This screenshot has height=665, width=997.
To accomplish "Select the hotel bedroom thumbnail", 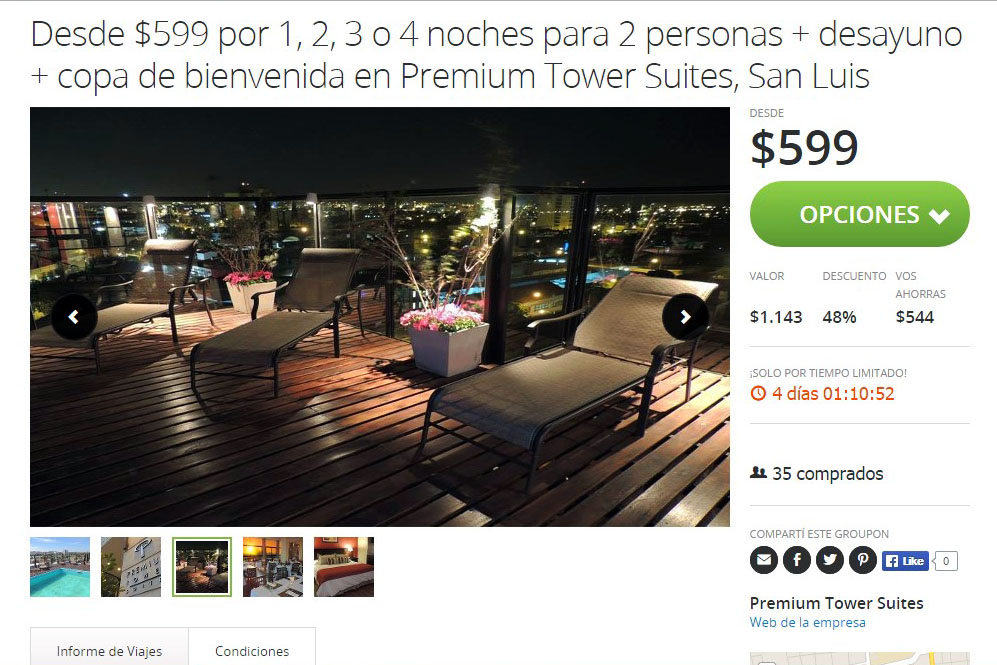I will coord(344,567).
